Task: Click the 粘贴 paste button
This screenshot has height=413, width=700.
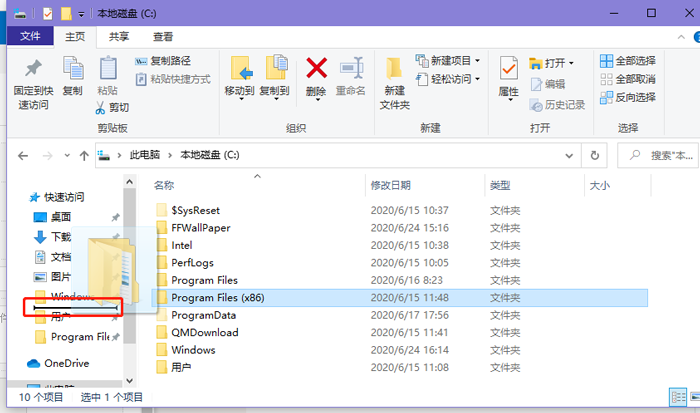Action: click(108, 76)
